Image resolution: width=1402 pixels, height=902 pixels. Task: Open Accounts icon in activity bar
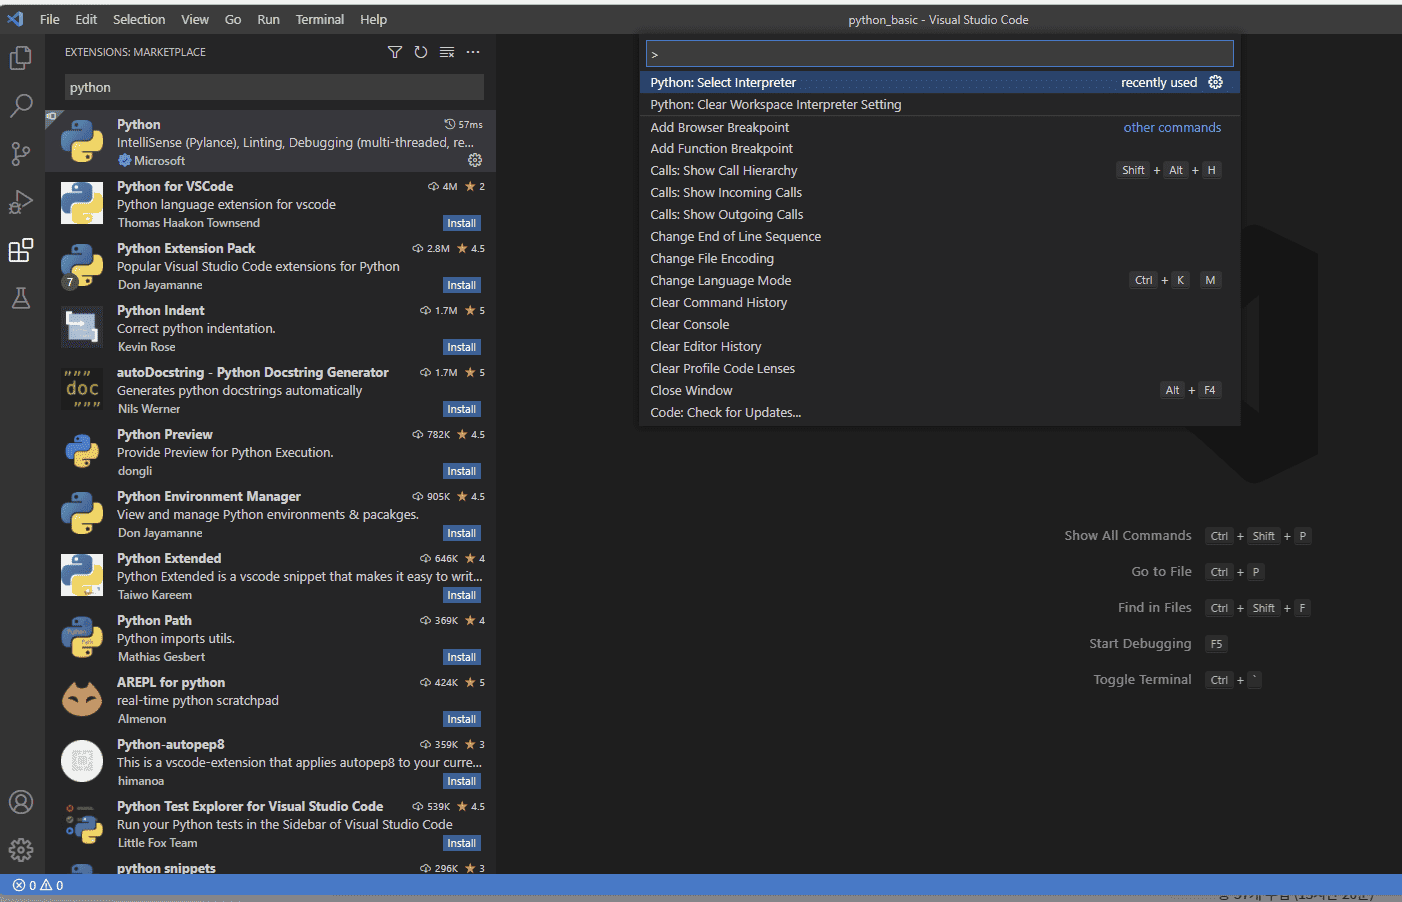(x=21, y=802)
